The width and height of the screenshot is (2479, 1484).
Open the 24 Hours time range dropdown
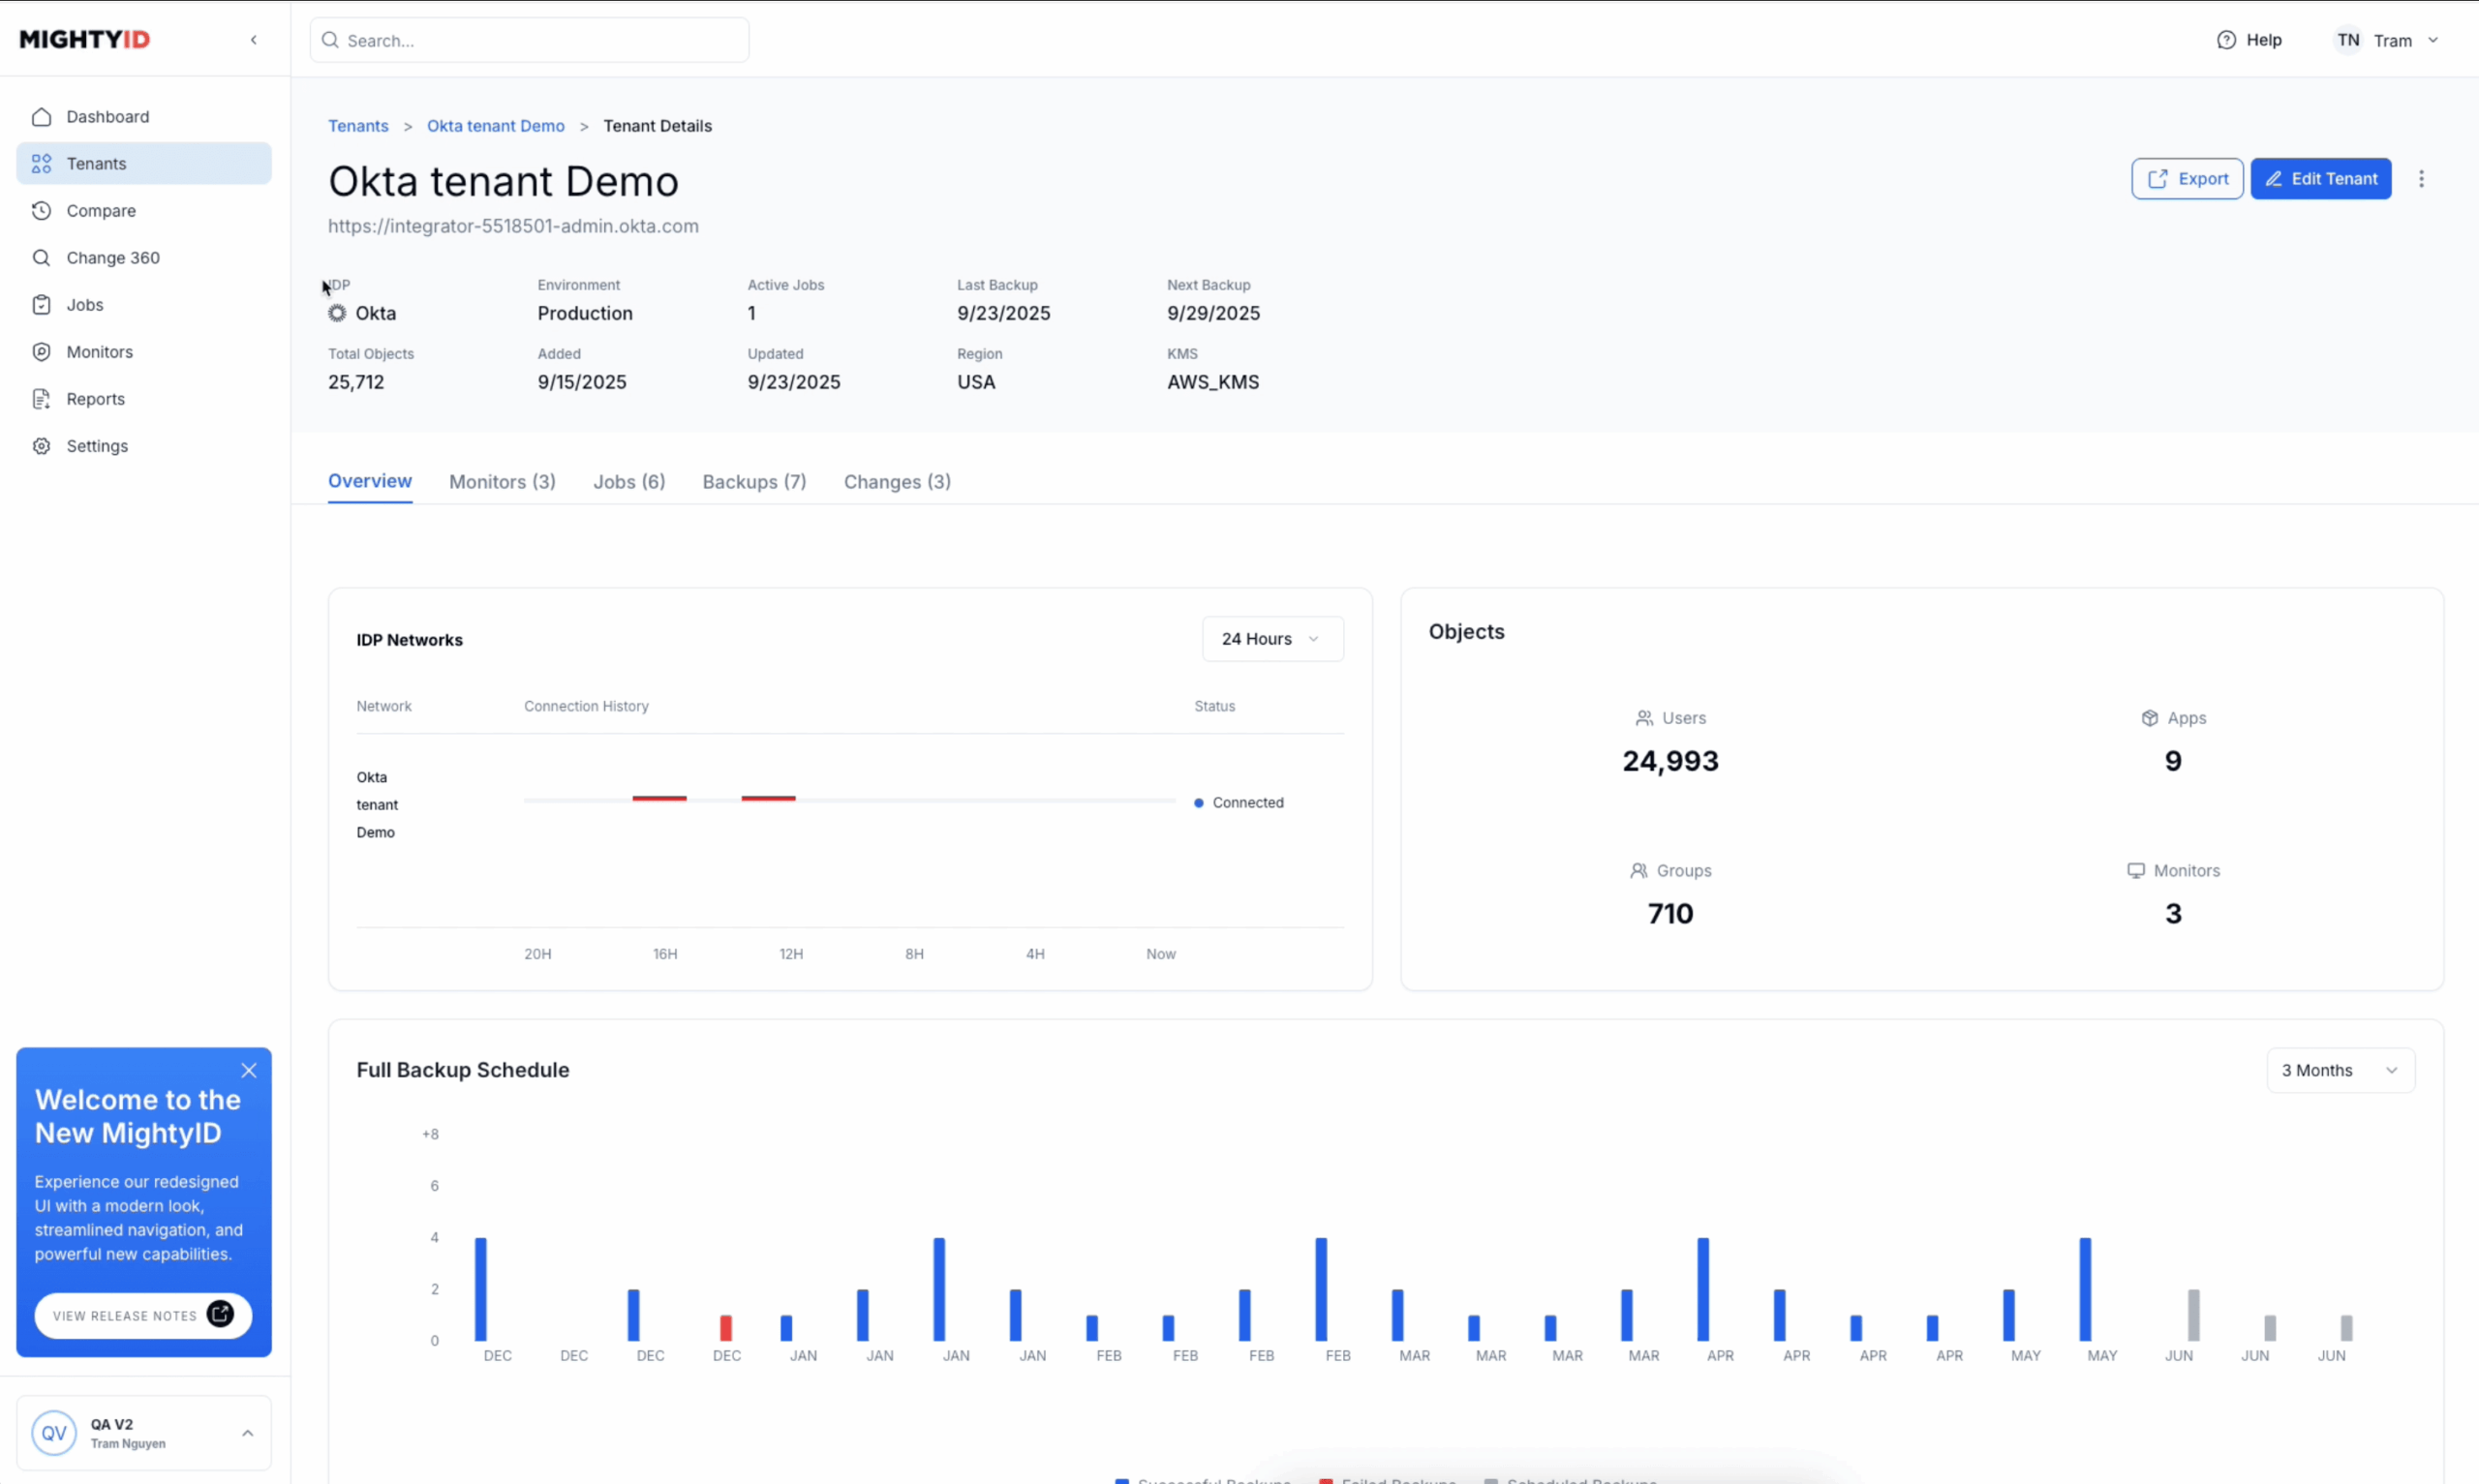tap(1271, 639)
